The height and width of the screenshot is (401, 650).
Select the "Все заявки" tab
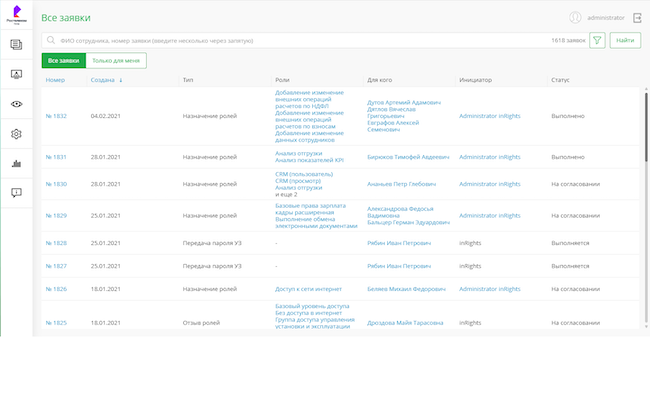click(x=64, y=61)
